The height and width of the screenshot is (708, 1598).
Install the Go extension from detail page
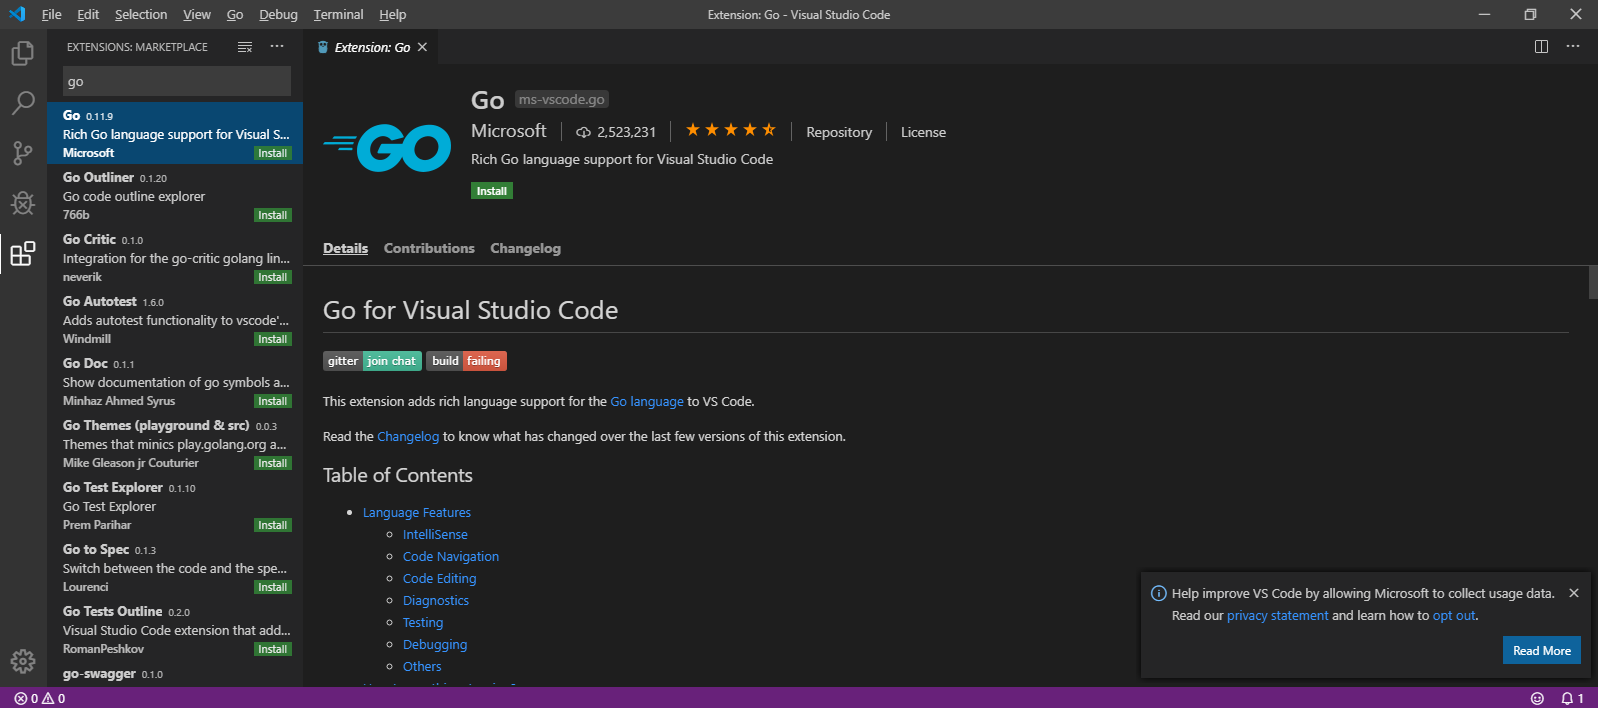[x=492, y=191]
